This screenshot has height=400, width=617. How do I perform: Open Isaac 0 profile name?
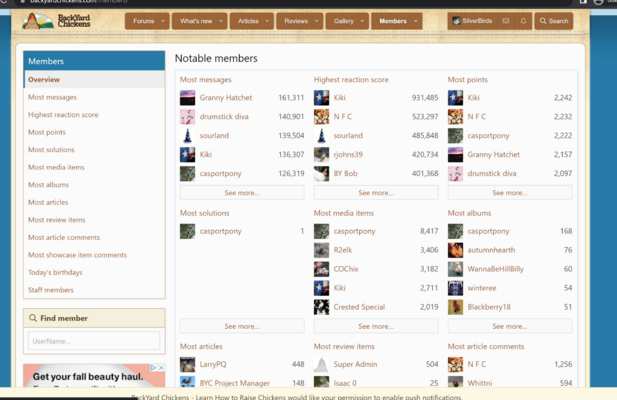(345, 383)
